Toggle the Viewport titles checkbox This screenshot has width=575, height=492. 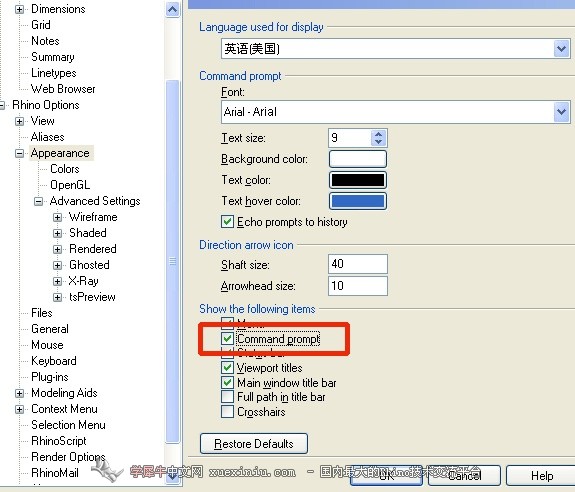pyautogui.click(x=227, y=367)
